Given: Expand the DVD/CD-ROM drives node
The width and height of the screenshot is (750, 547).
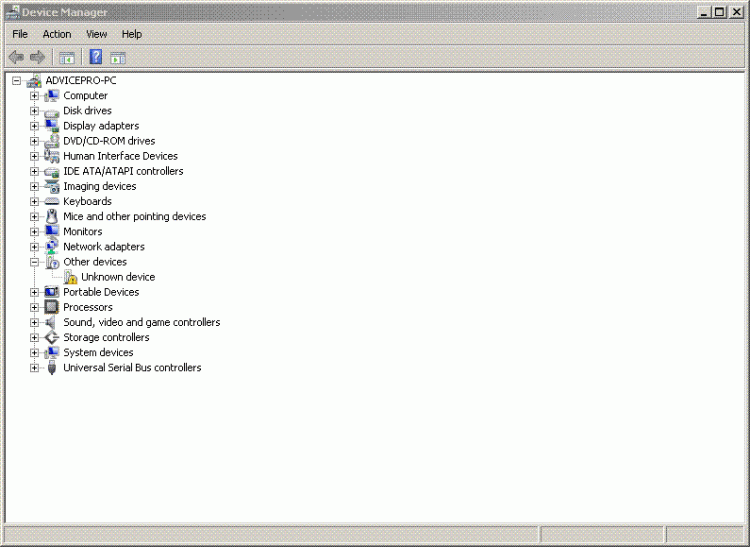Looking at the screenshot, I should click(x=34, y=141).
